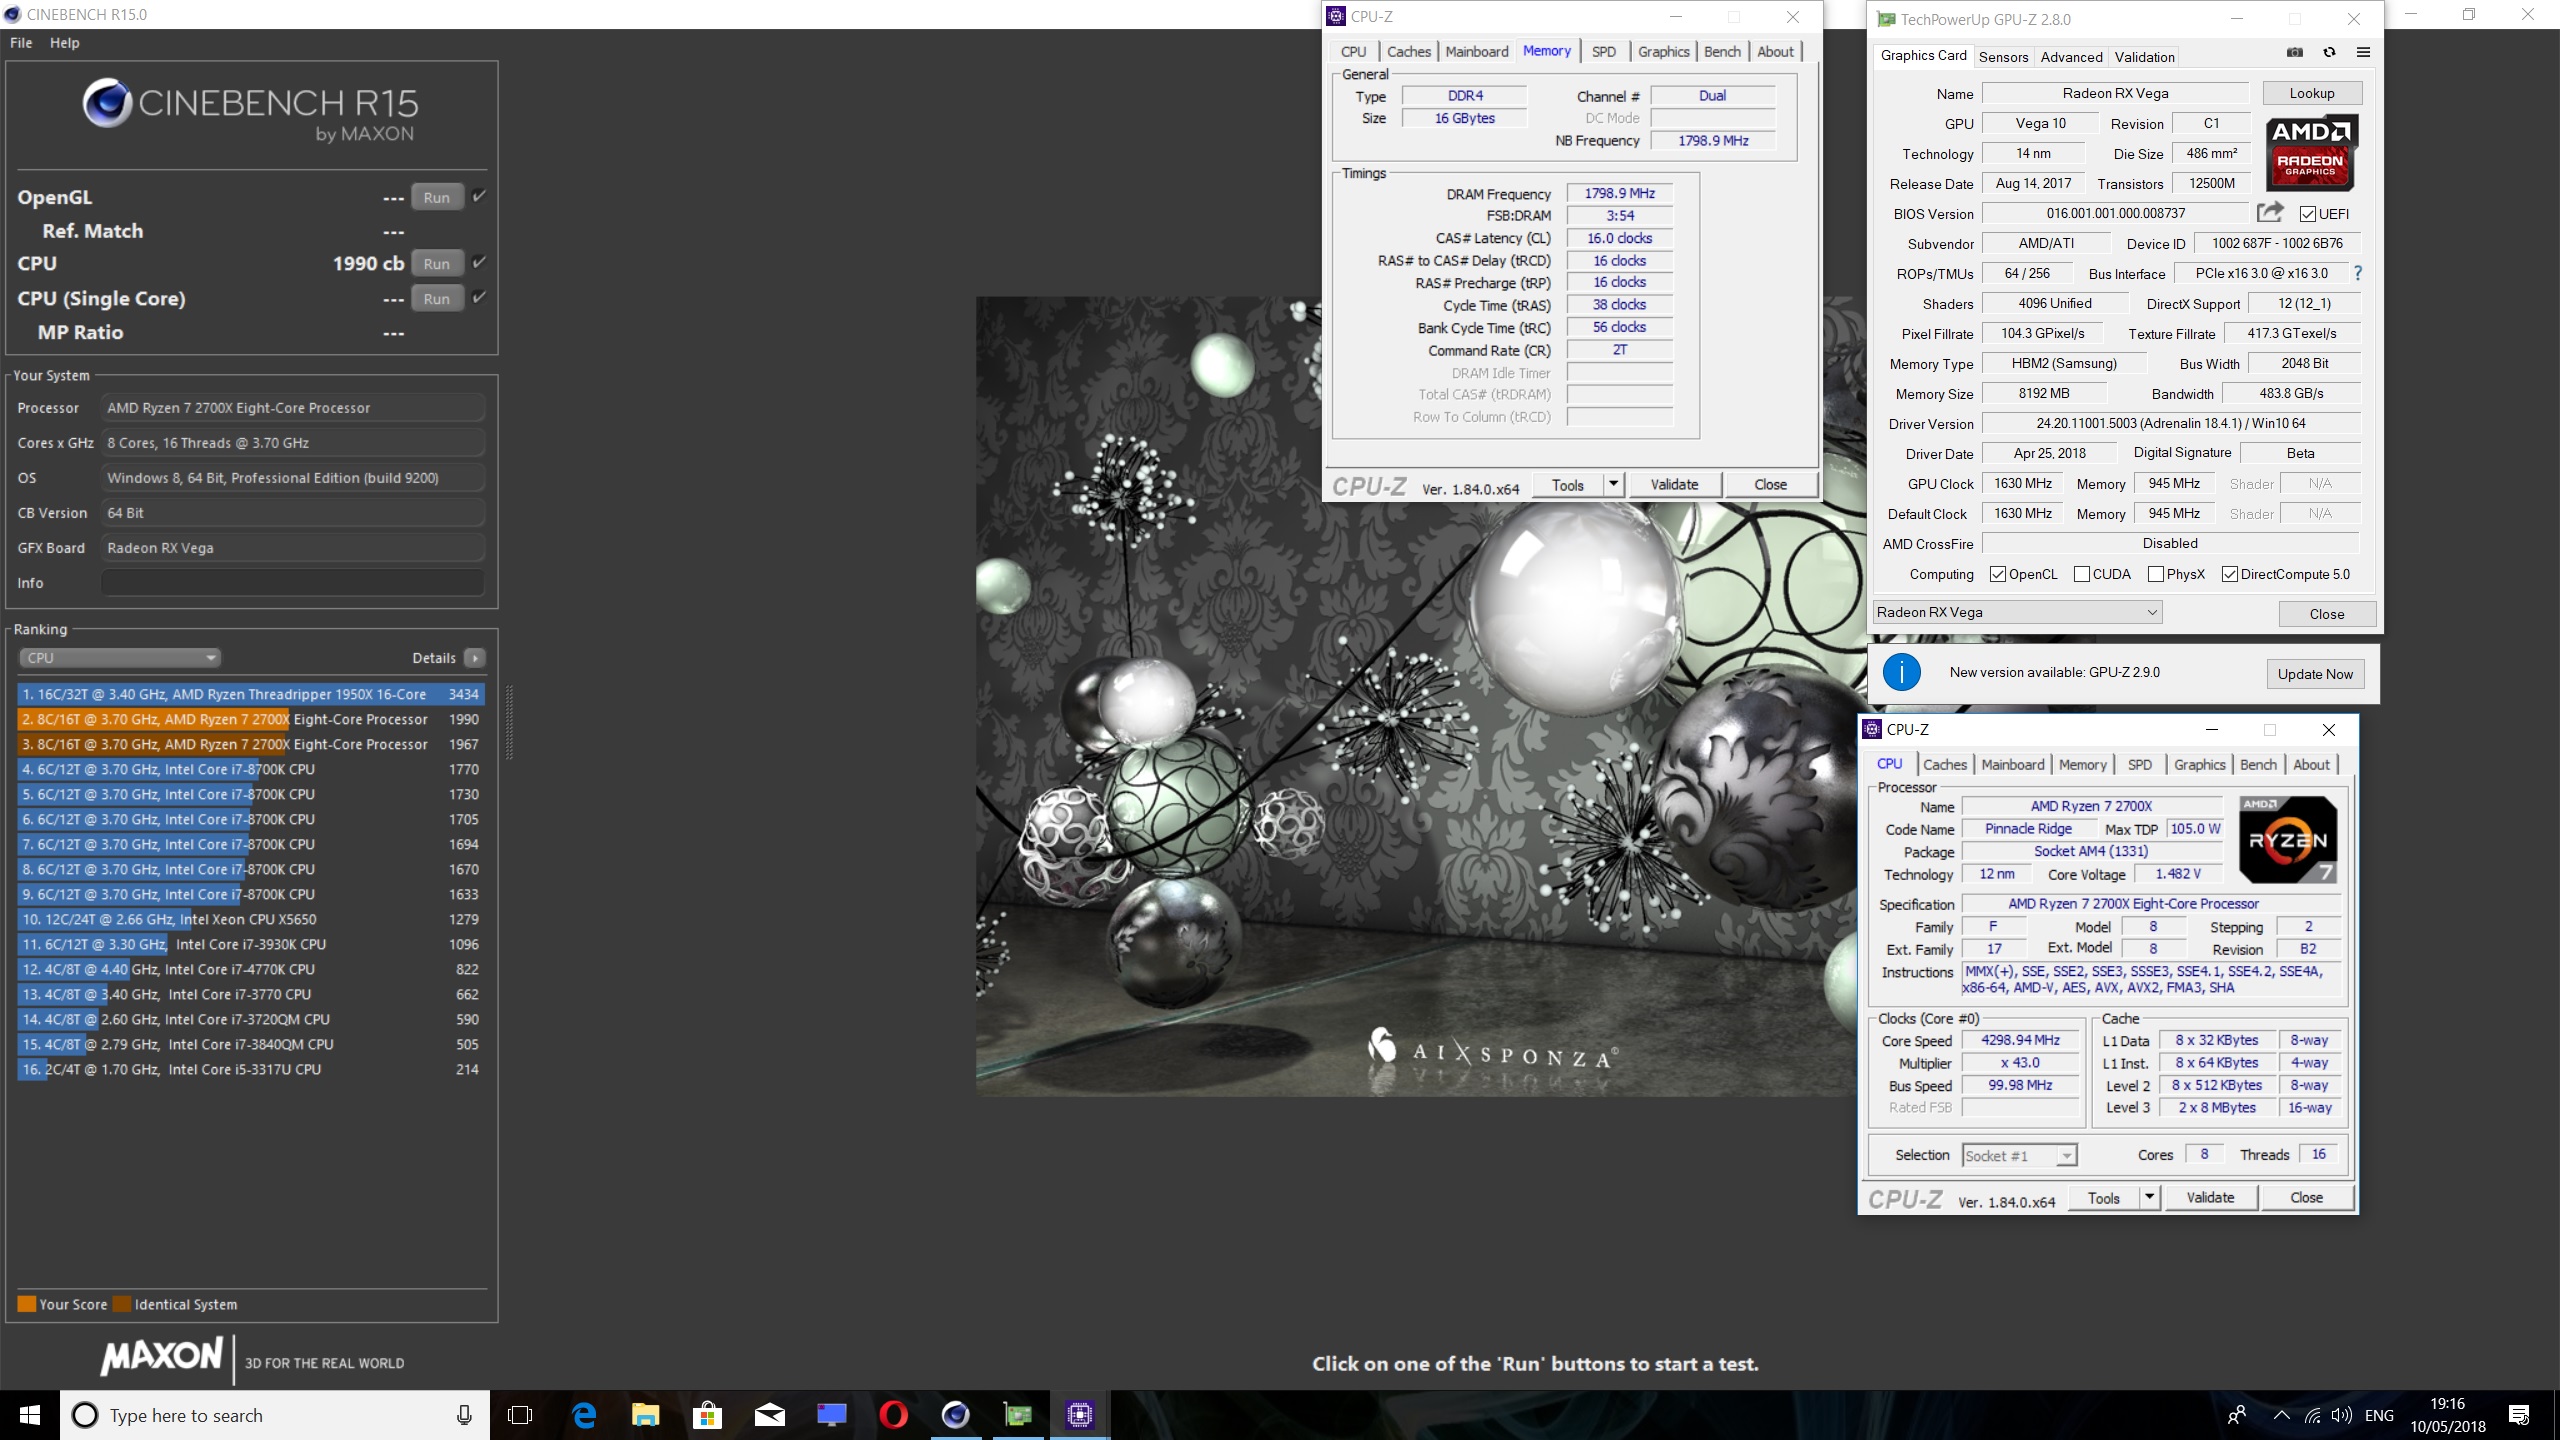This screenshot has width=2560, height=1440.
Task: Open Cinebench File menu
Action: 21,43
